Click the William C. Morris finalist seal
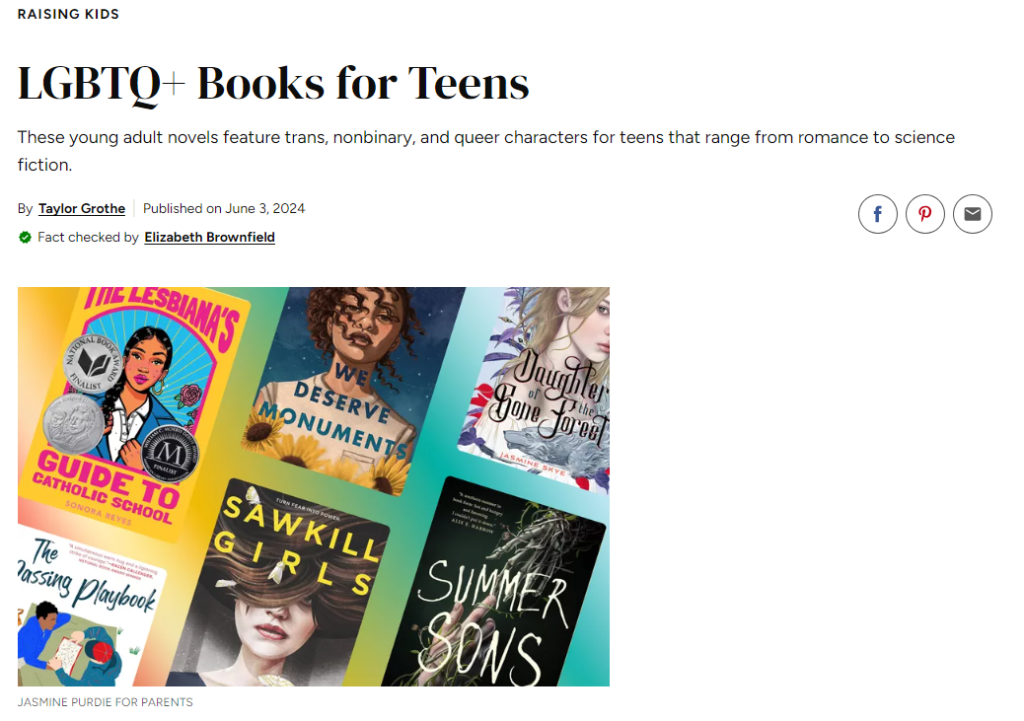This screenshot has height=721, width=1024. pyautogui.click(x=170, y=453)
